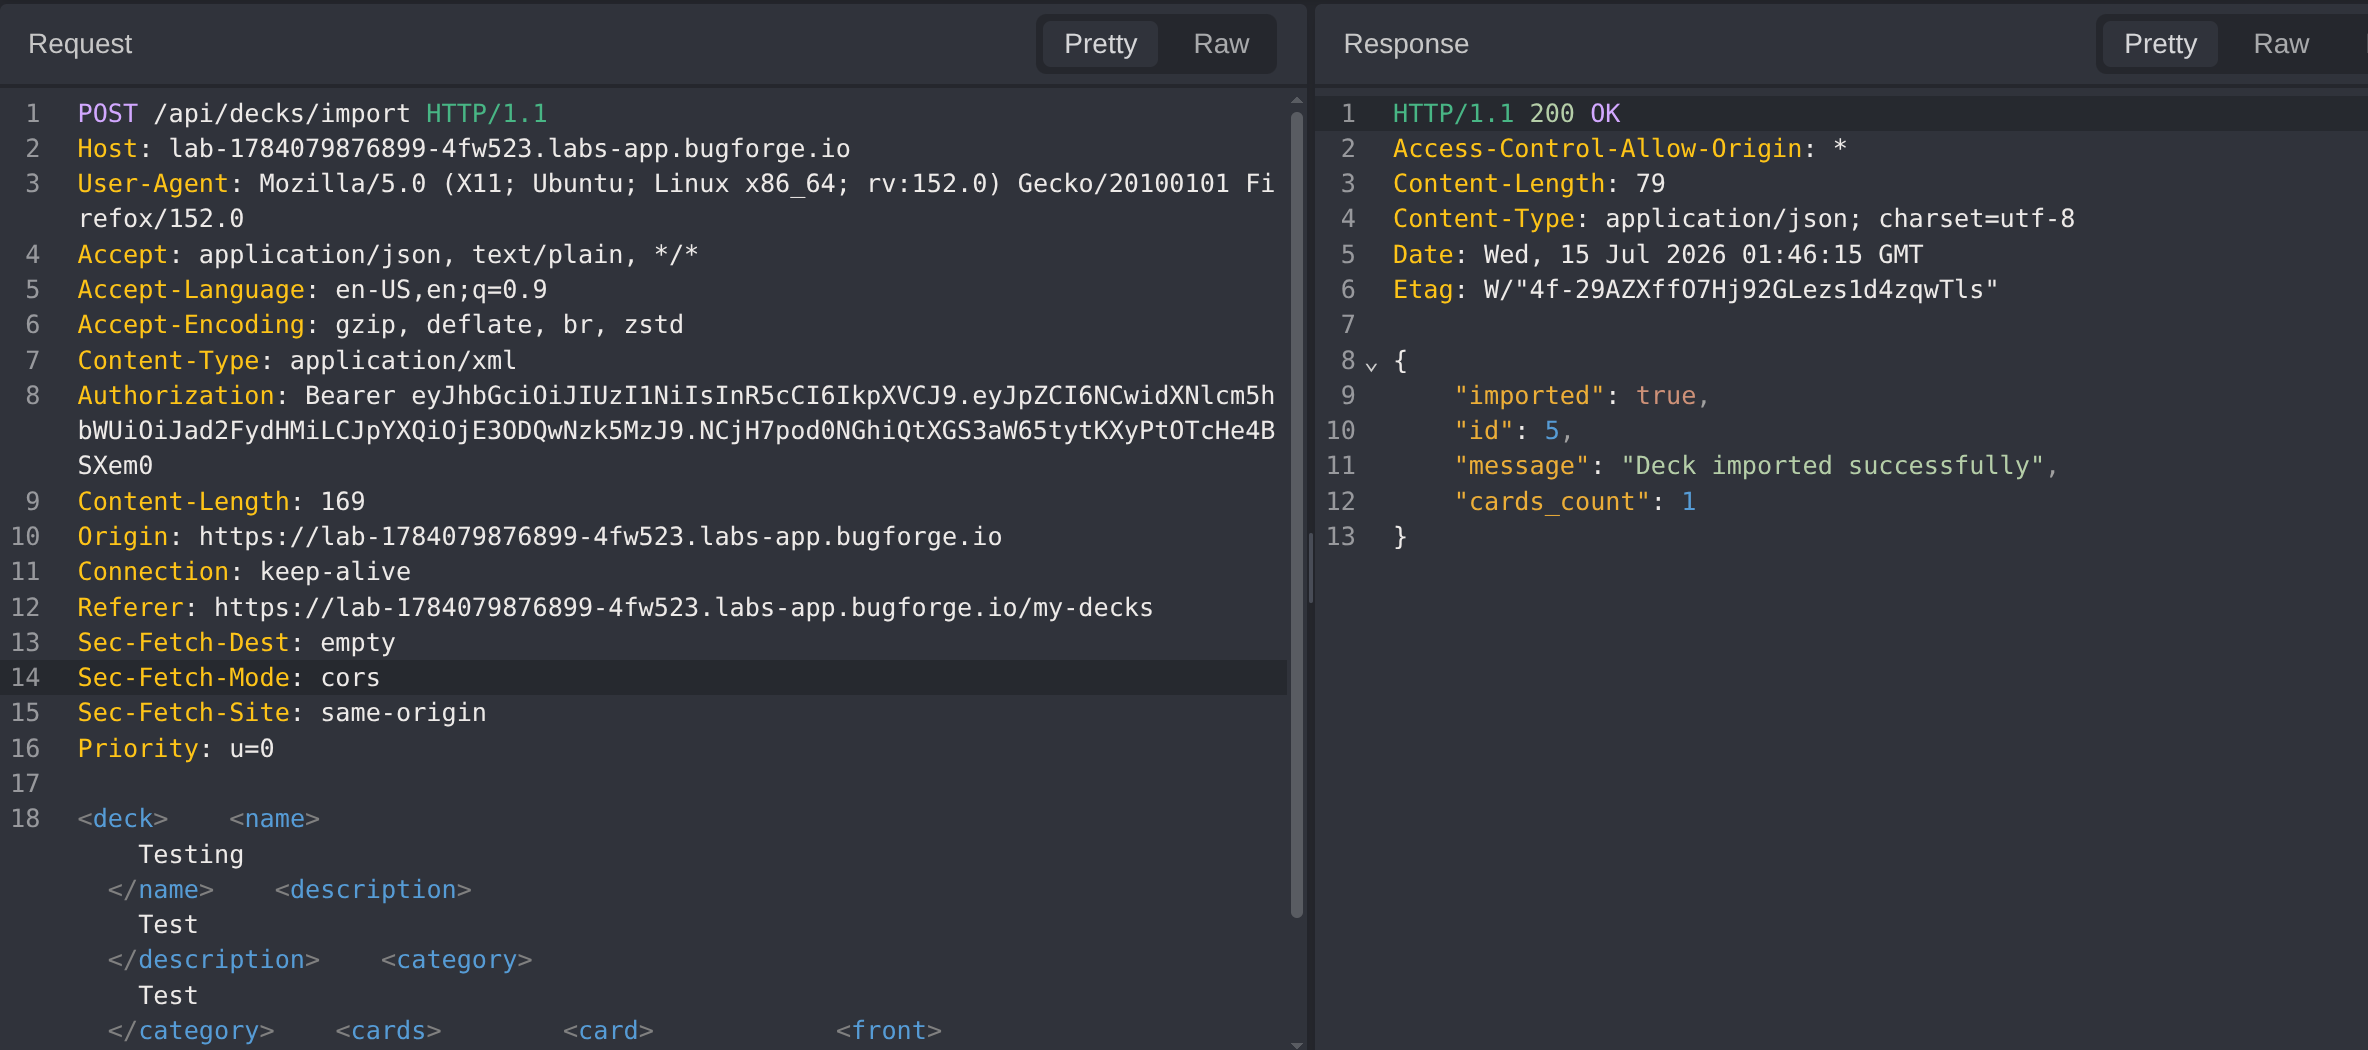Switch Request view to Pretty tab
The width and height of the screenshot is (2368, 1050).
tap(1100, 44)
